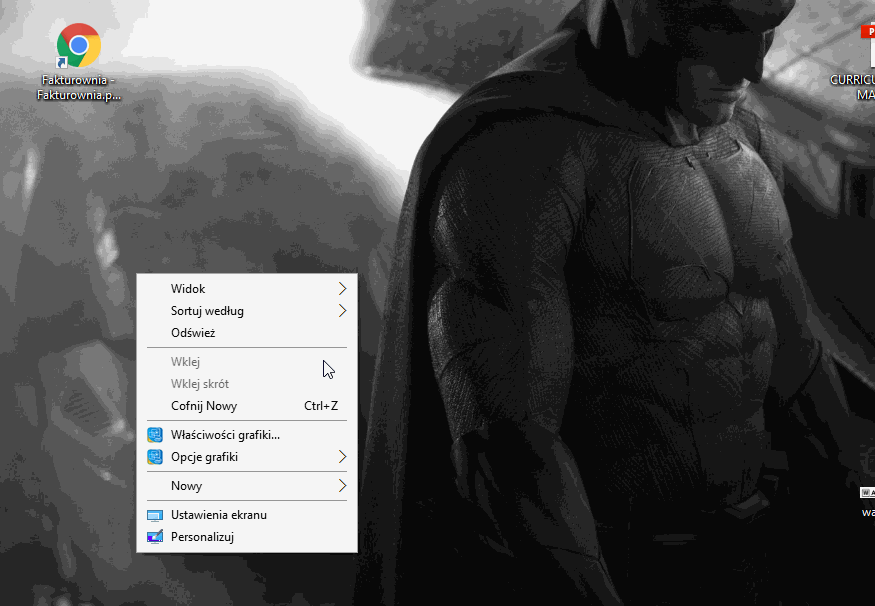This screenshot has height=606, width=875.
Task: Select Właściwości grafiki from the menu
Action: (224, 434)
